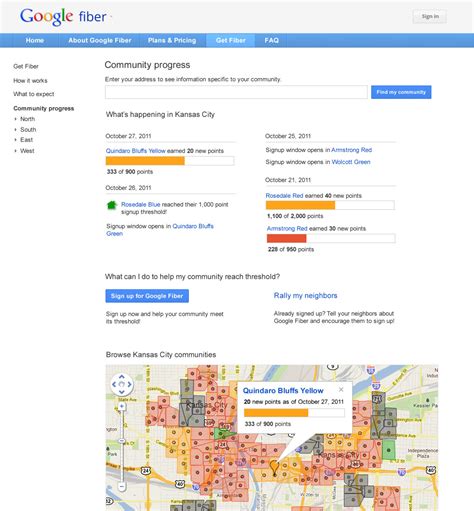Open the Wolcott Green link
The width and height of the screenshot is (474, 511).
pos(351,162)
